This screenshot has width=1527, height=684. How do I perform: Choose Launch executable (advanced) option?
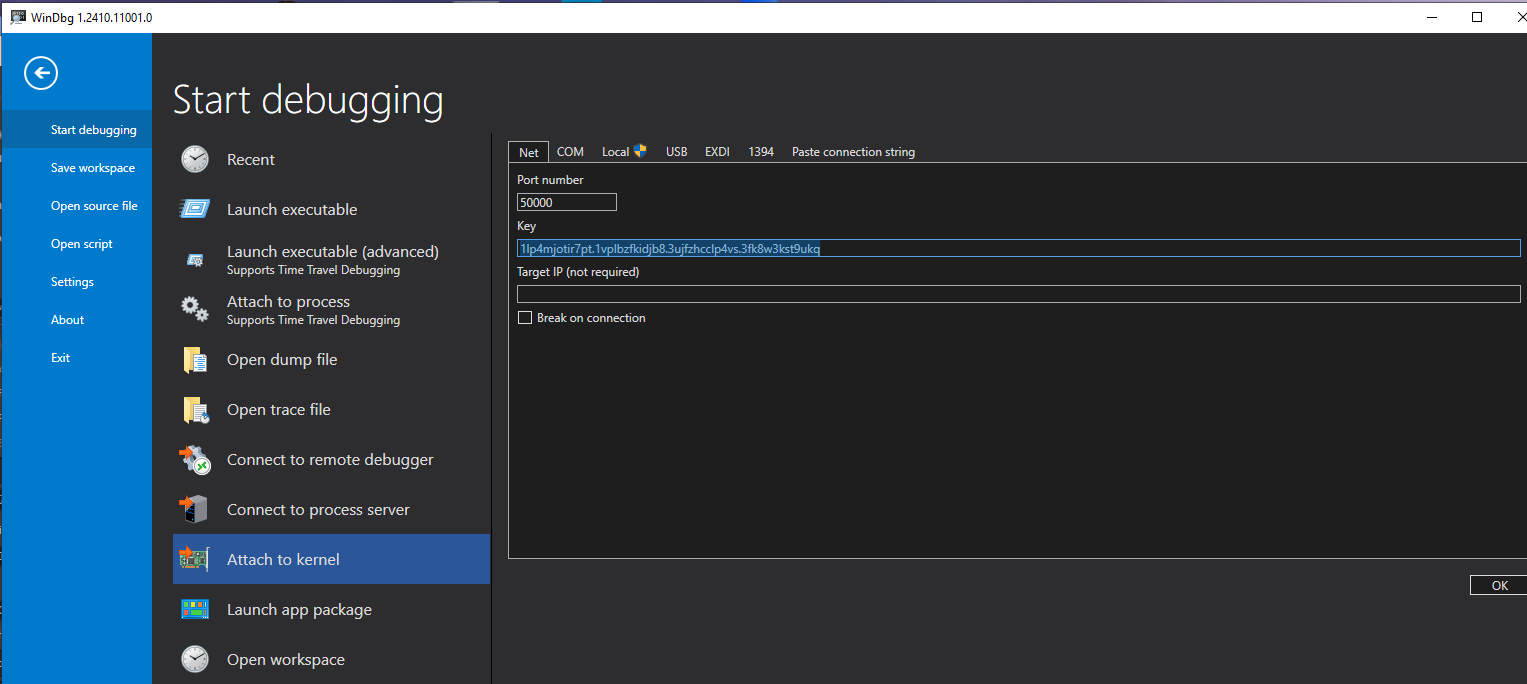coord(331,259)
